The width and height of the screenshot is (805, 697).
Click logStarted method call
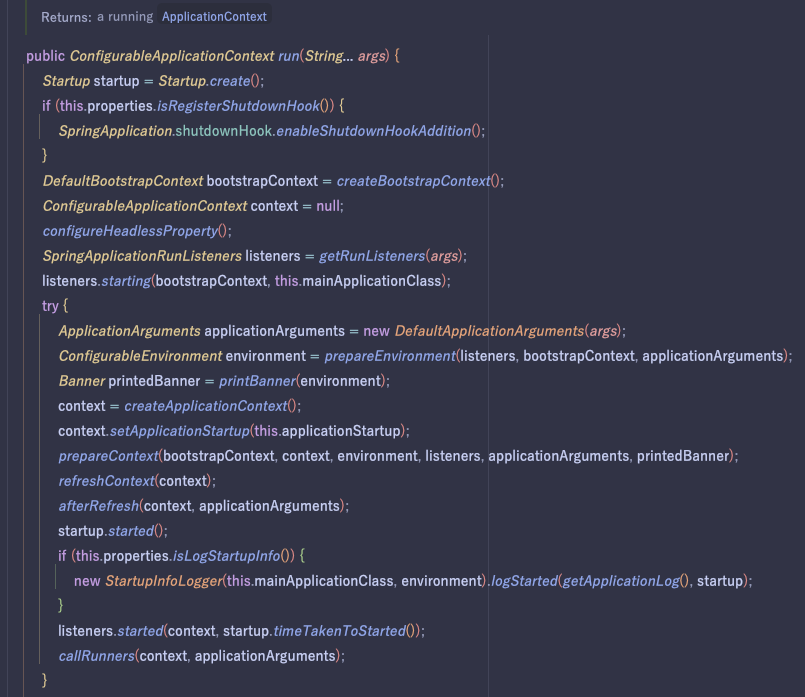(x=524, y=582)
